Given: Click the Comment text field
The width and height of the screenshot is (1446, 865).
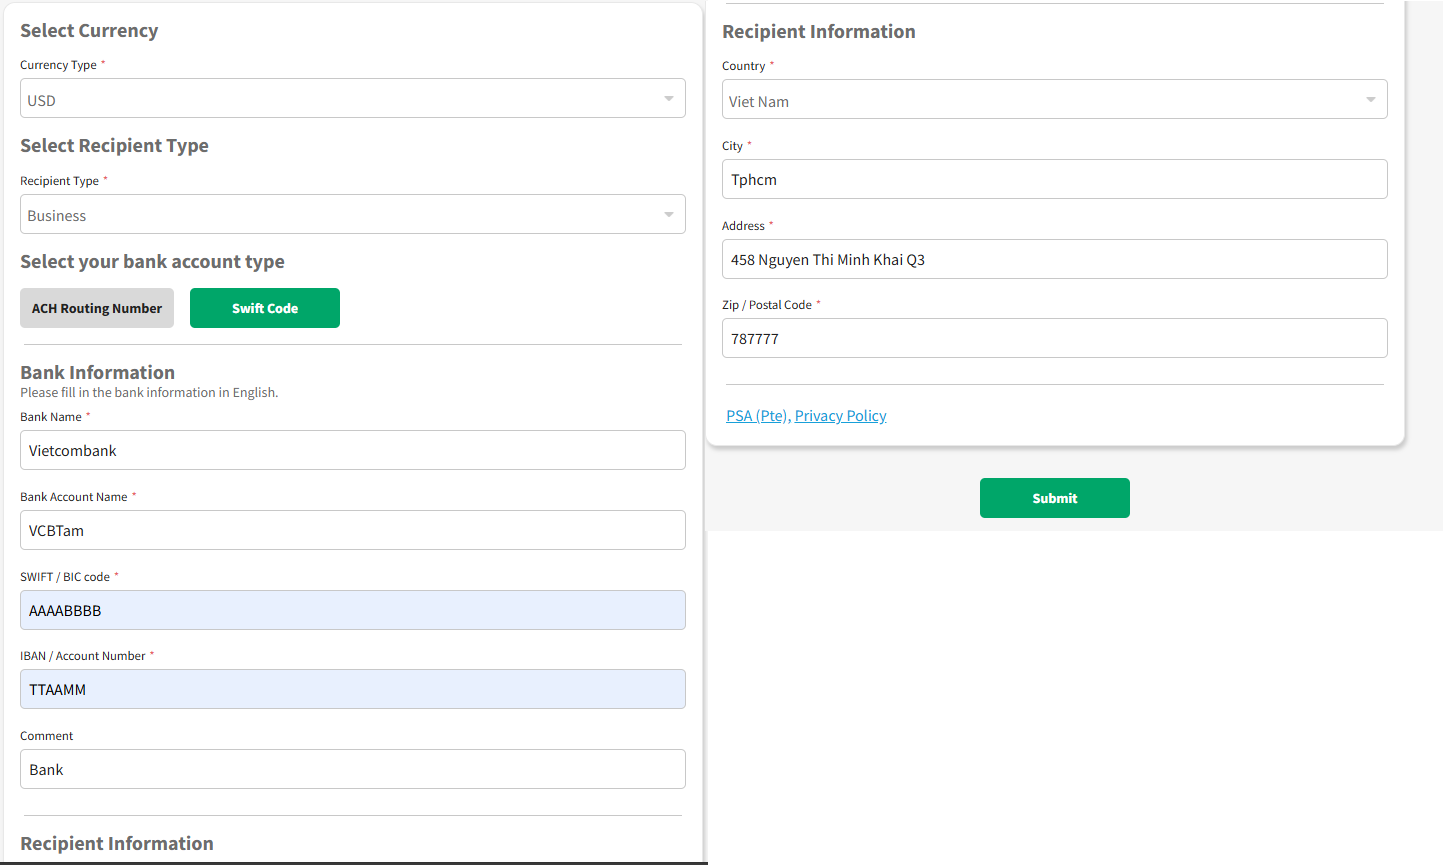Looking at the screenshot, I should click(352, 770).
